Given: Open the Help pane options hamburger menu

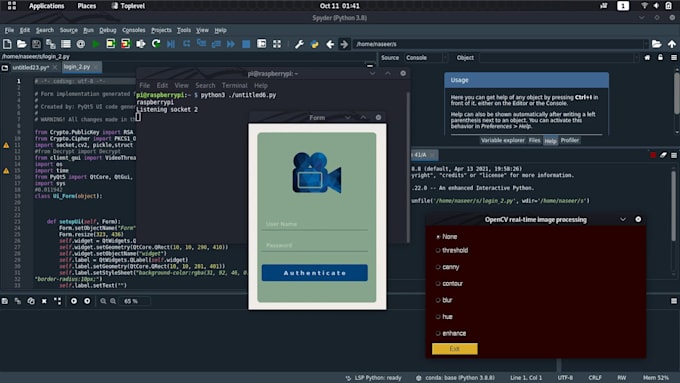Looking at the screenshot, I should pyautogui.click(x=674, y=57).
